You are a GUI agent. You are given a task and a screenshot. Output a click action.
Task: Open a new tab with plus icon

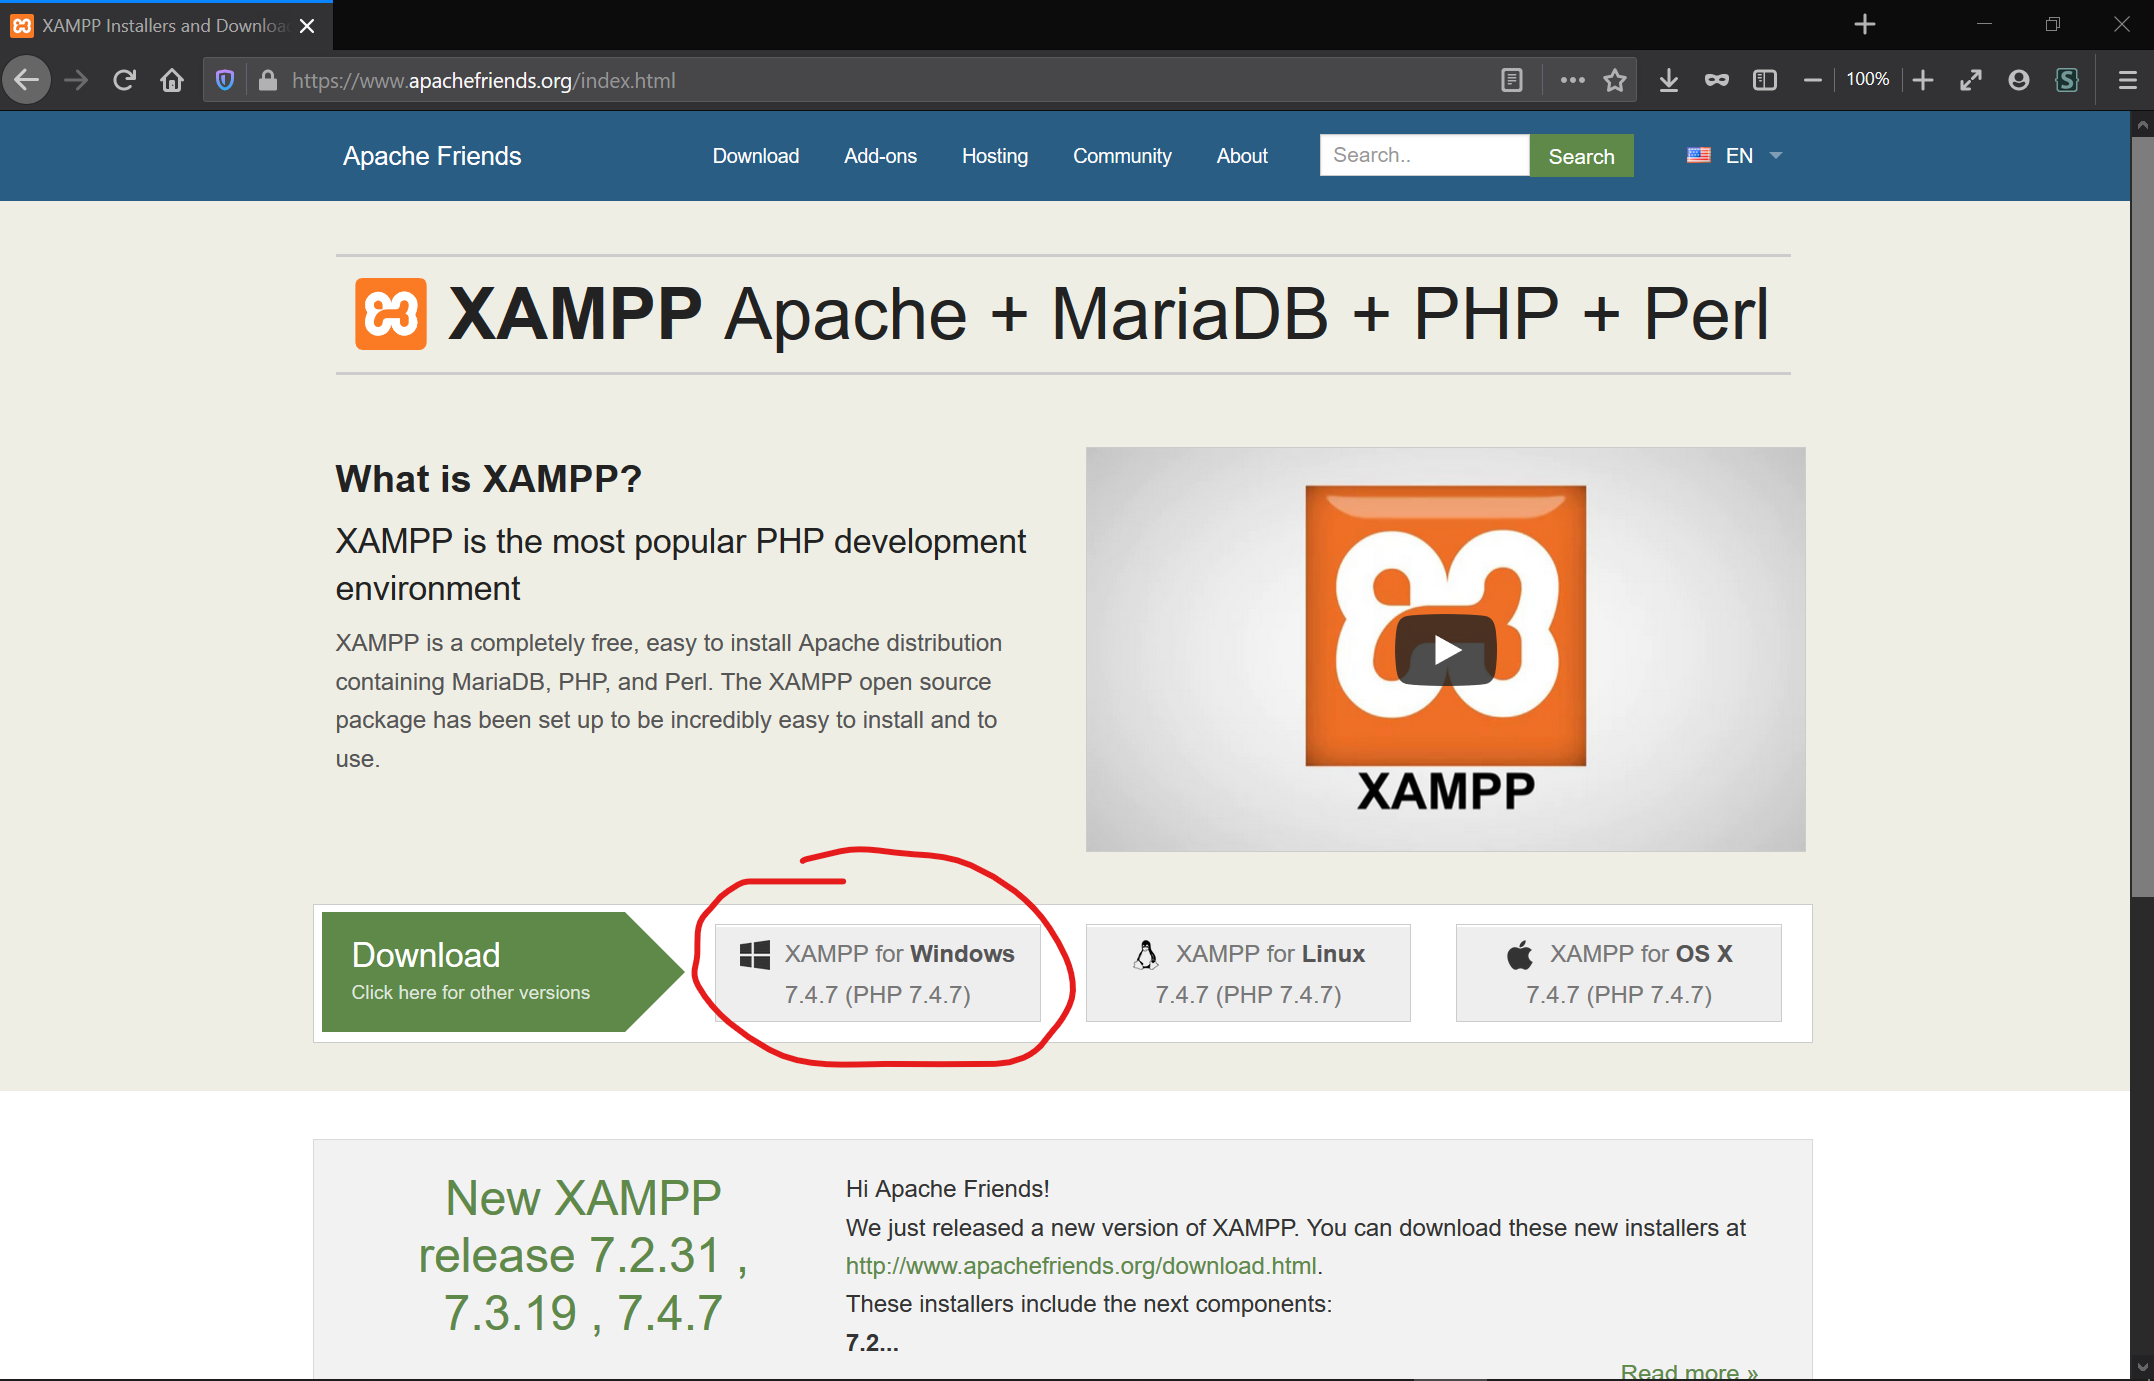point(1865,25)
